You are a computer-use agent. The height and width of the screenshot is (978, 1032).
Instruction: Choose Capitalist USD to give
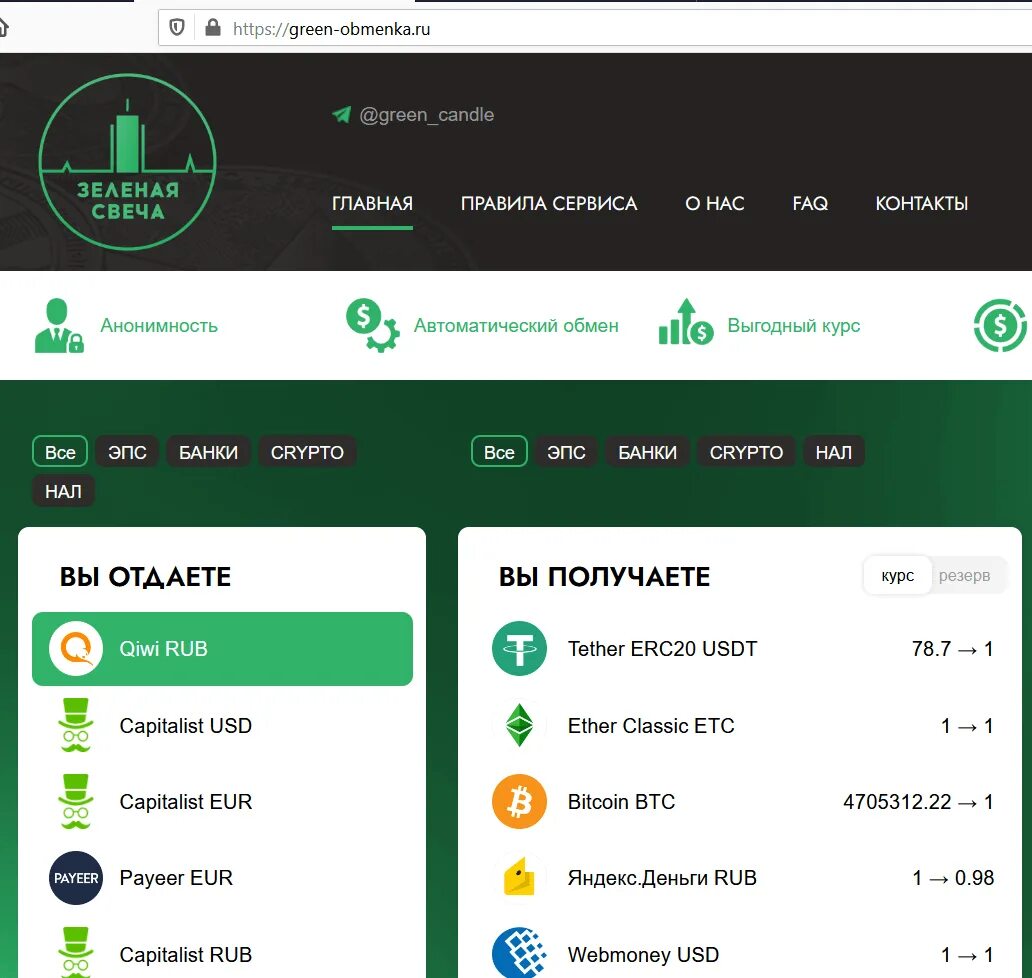point(222,725)
